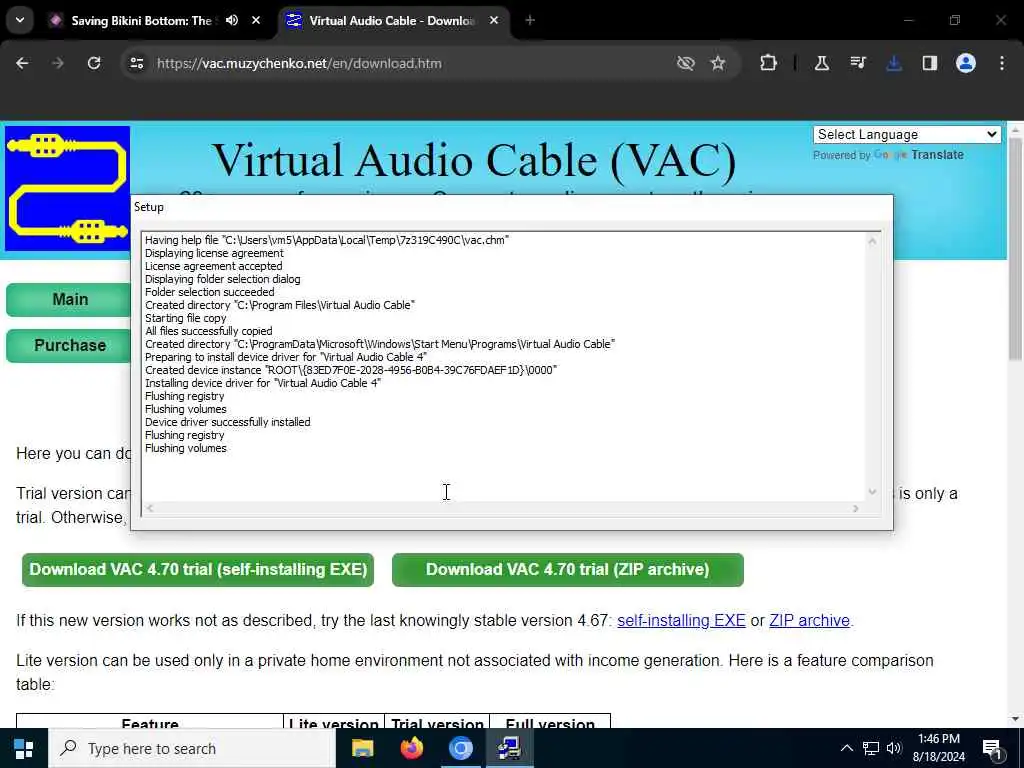Close the Virtual Audio Cable tab
The width and height of the screenshot is (1024, 768).
tap(494, 20)
